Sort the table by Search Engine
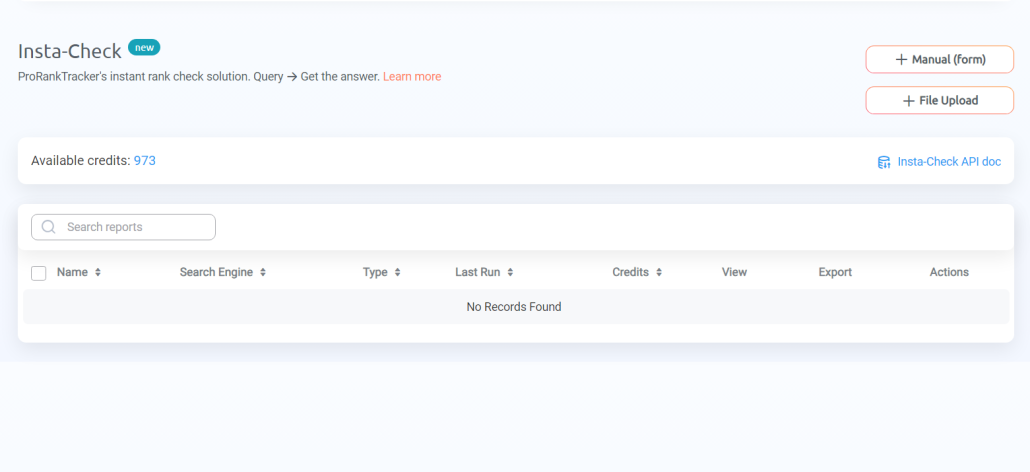 (x=223, y=272)
